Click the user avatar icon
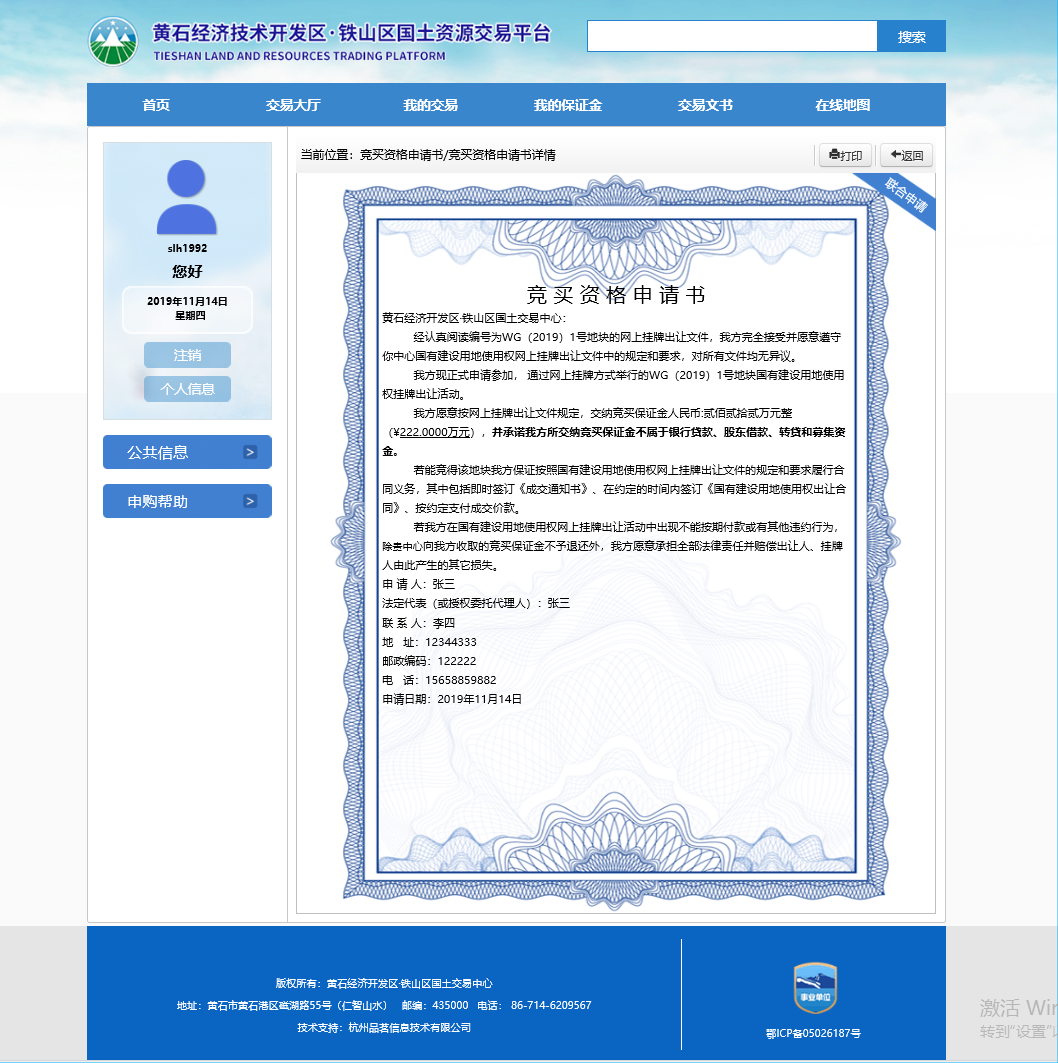The width and height of the screenshot is (1058, 1063). tap(187, 197)
